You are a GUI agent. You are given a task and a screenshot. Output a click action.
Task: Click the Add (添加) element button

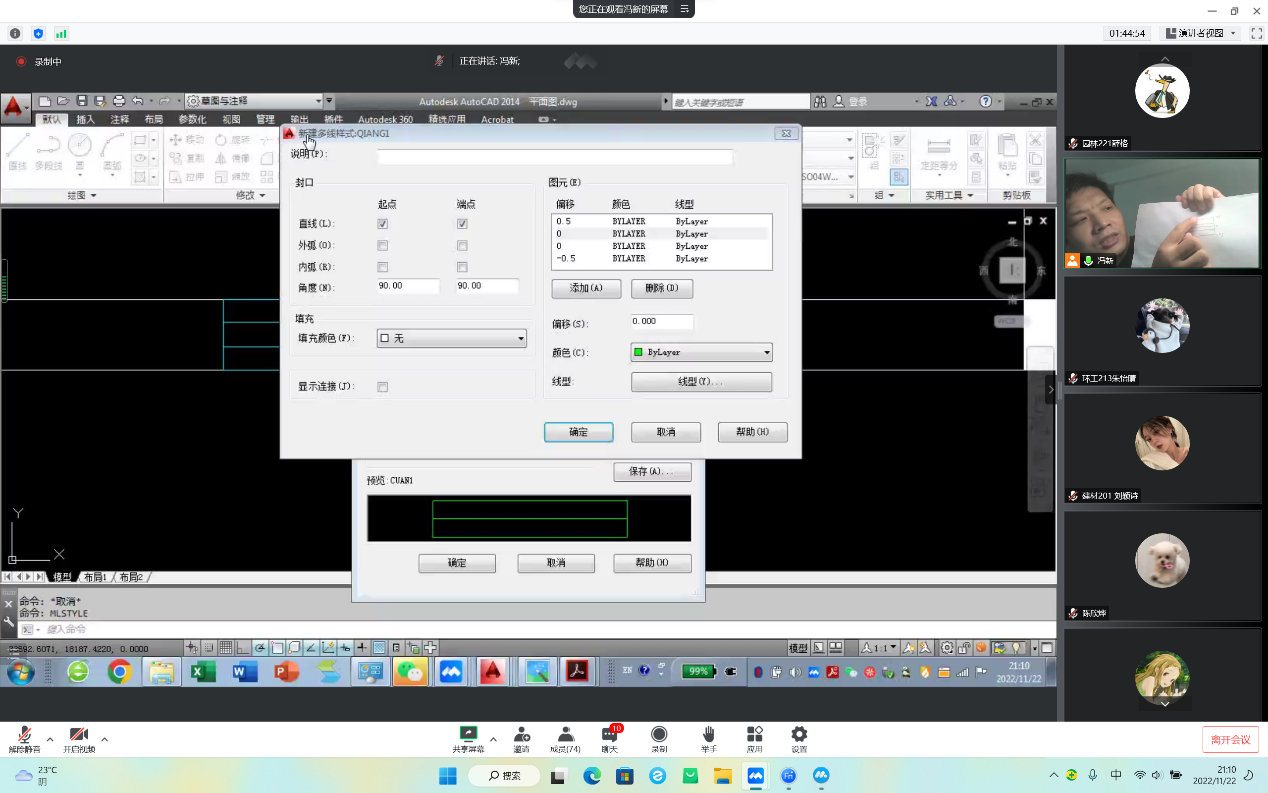coord(586,288)
